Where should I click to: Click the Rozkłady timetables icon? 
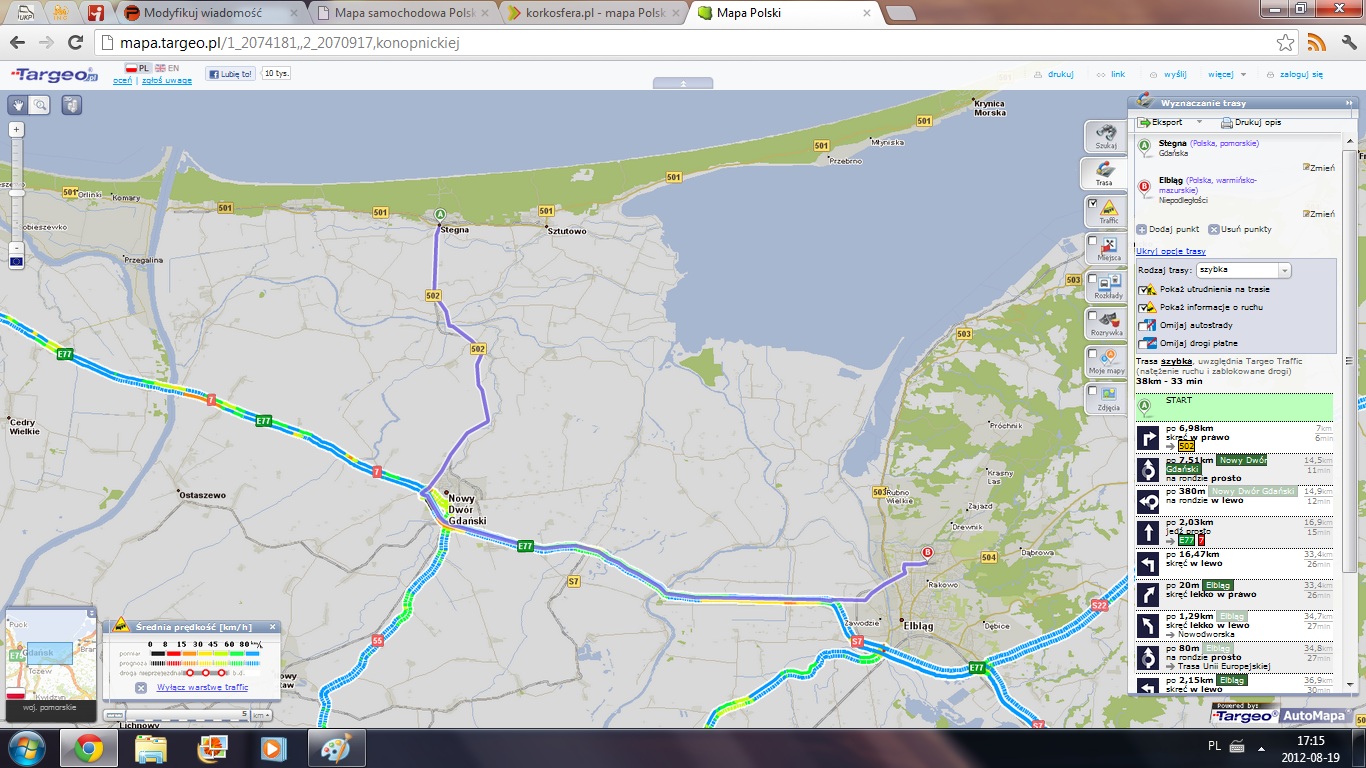pos(1109,282)
